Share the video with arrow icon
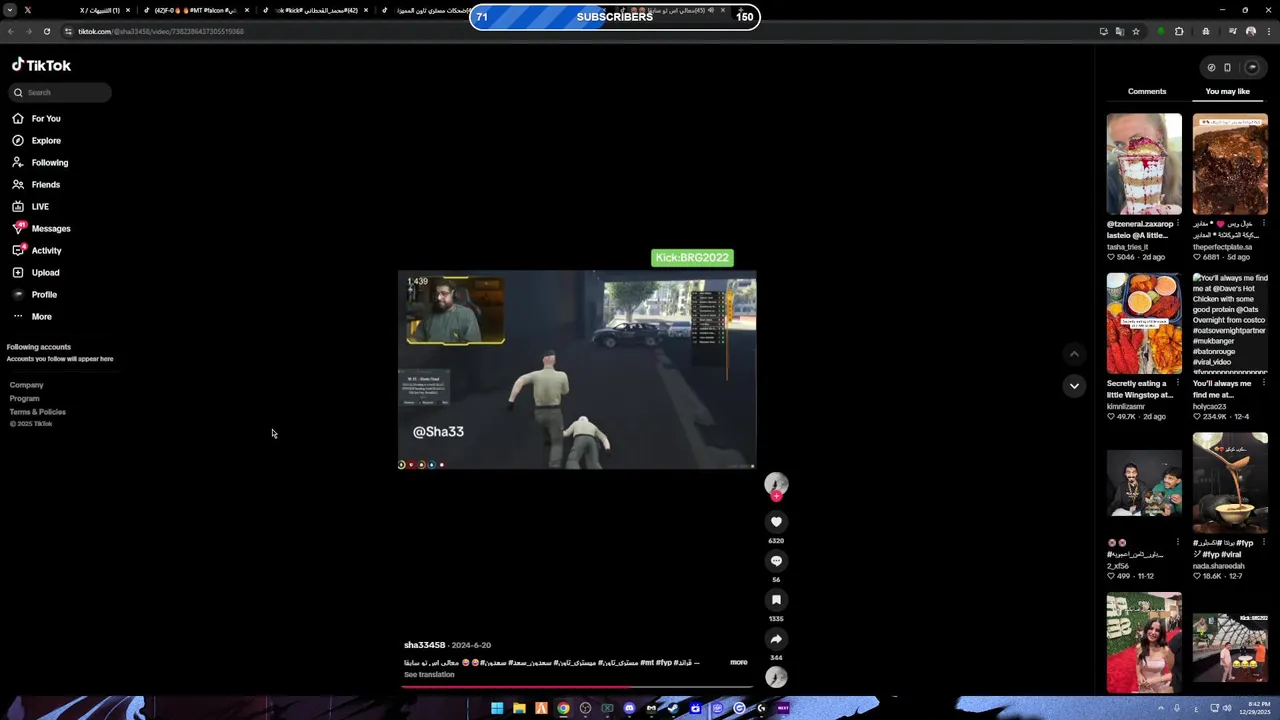This screenshot has width=1280, height=720. tap(776, 639)
